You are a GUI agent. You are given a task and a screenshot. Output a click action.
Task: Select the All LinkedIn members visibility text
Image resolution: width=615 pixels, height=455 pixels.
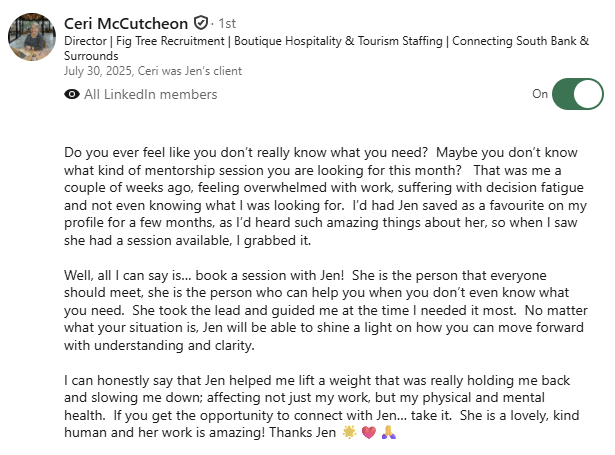(x=151, y=95)
